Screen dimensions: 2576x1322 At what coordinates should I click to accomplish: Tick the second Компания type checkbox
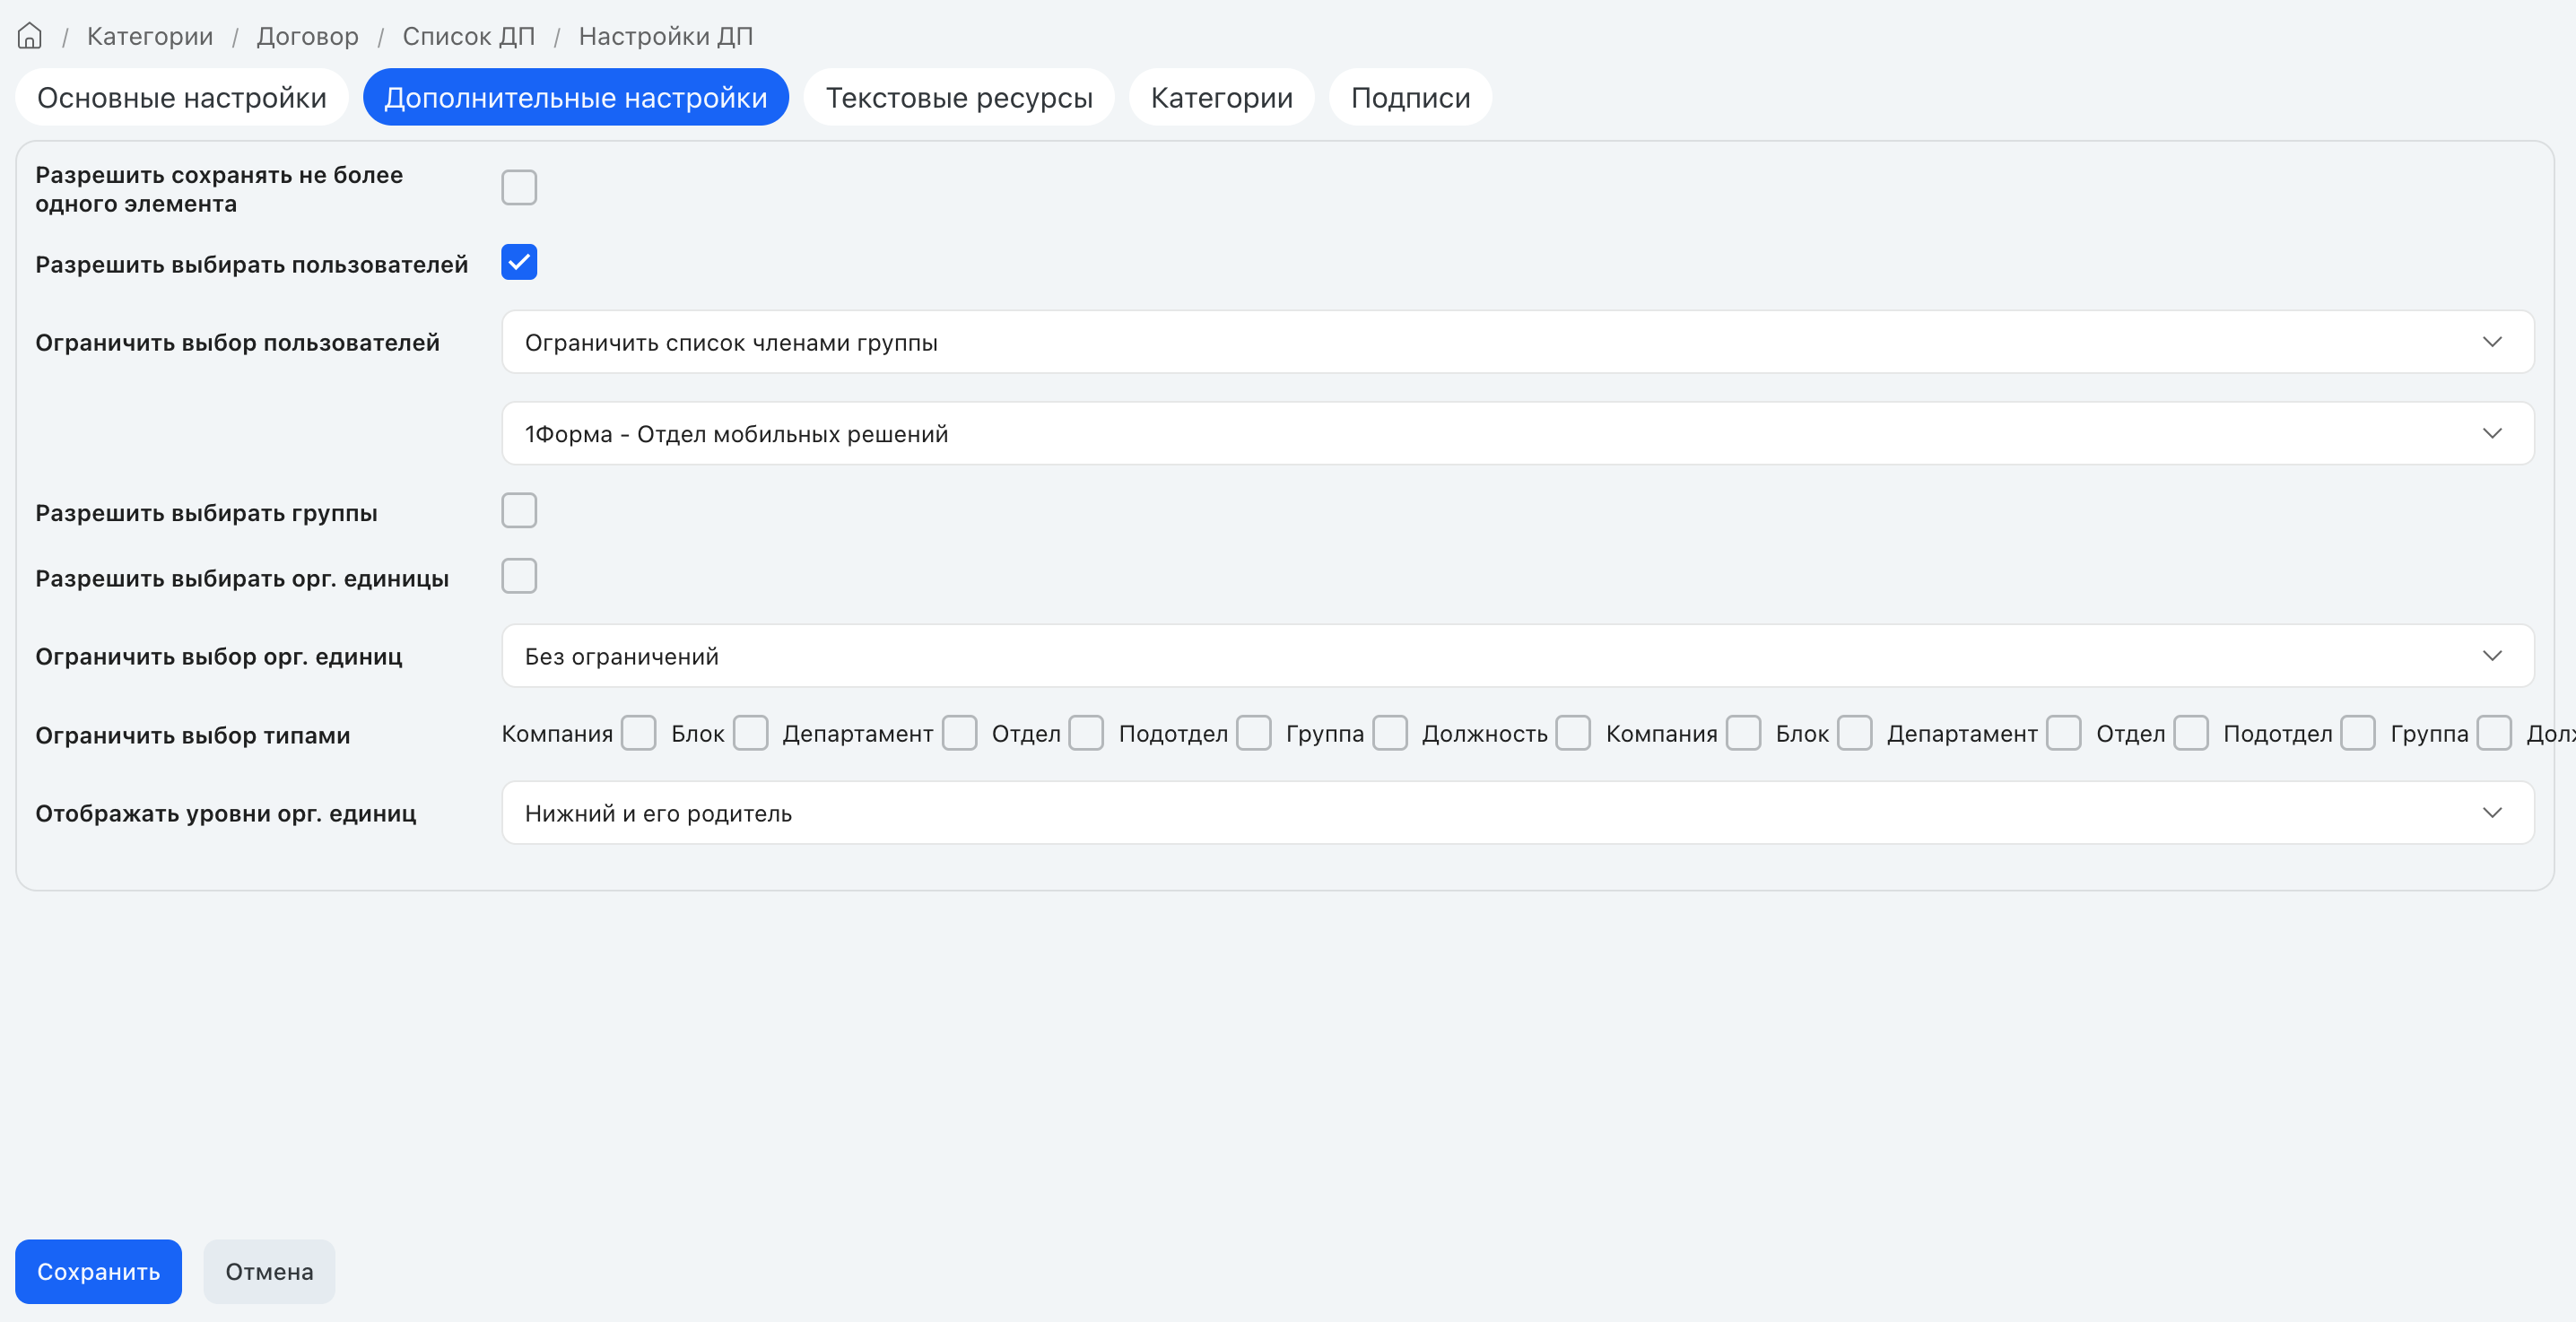click(x=1743, y=733)
